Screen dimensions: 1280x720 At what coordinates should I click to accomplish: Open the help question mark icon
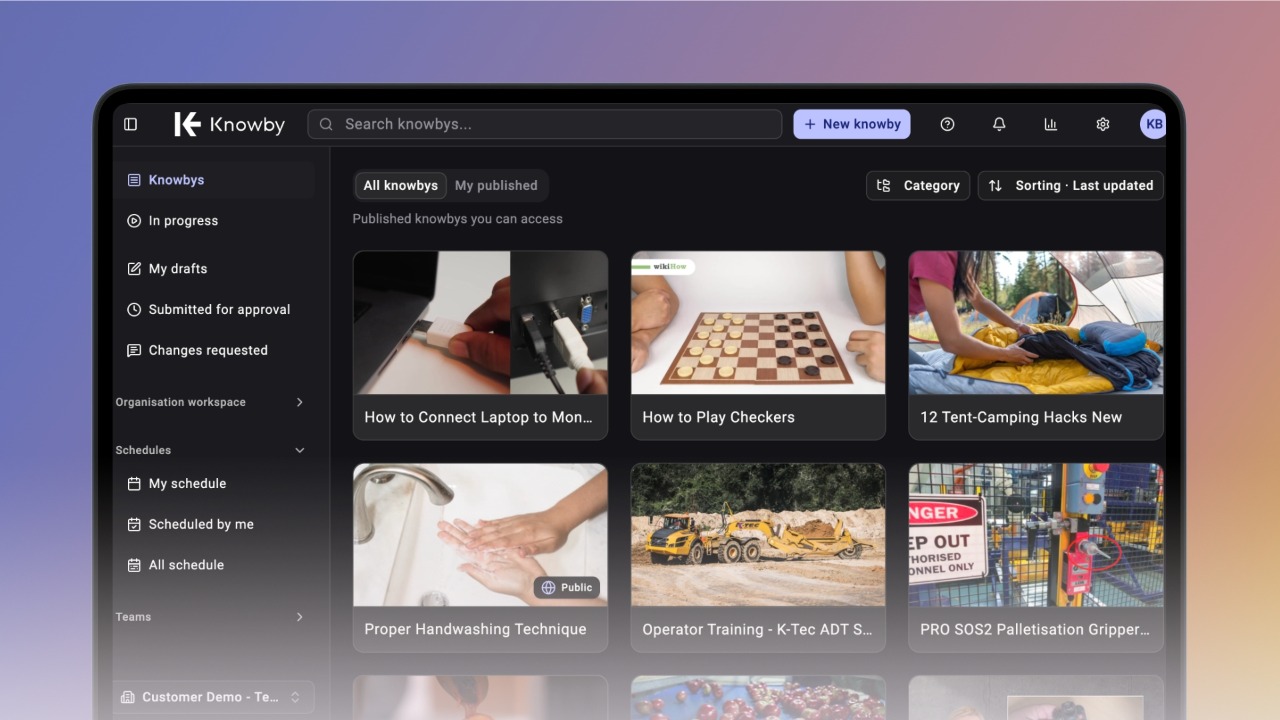pos(947,124)
